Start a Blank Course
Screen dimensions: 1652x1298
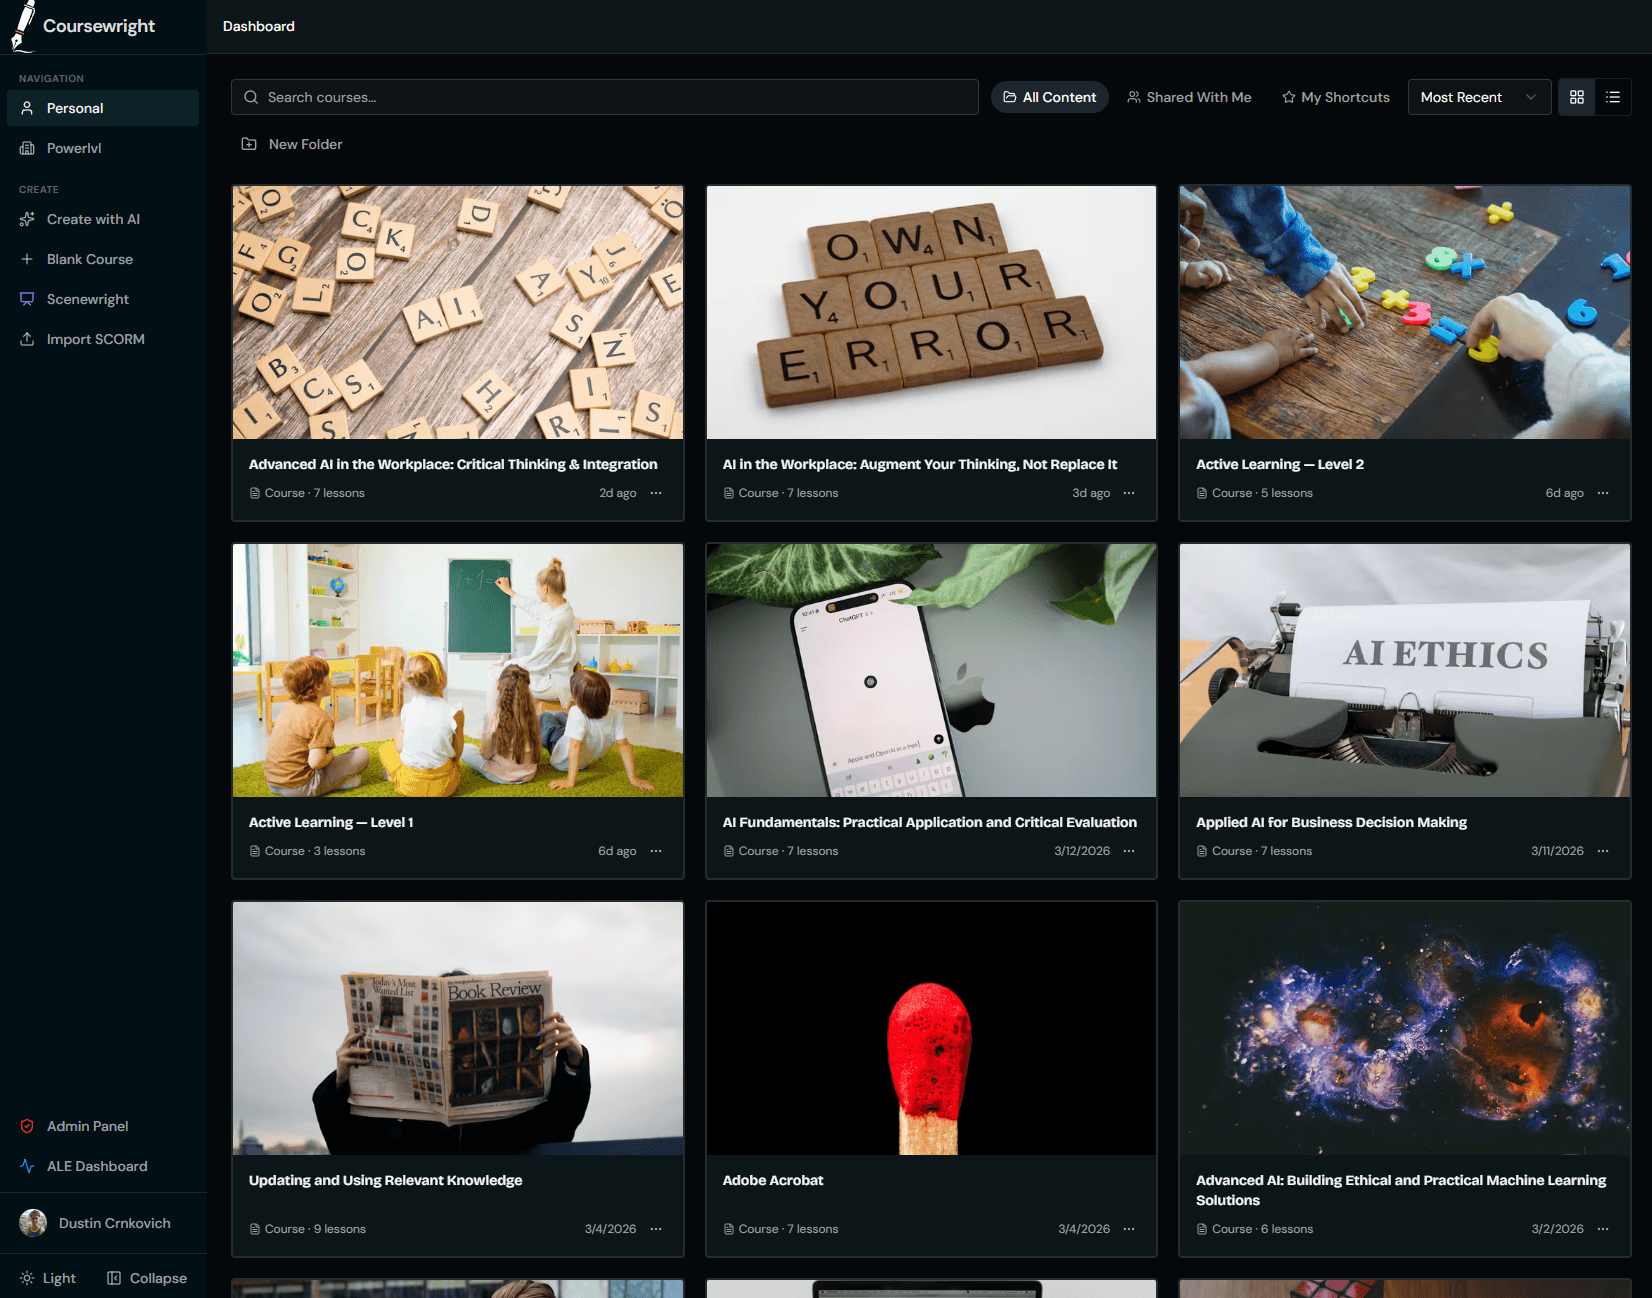tap(89, 259)
